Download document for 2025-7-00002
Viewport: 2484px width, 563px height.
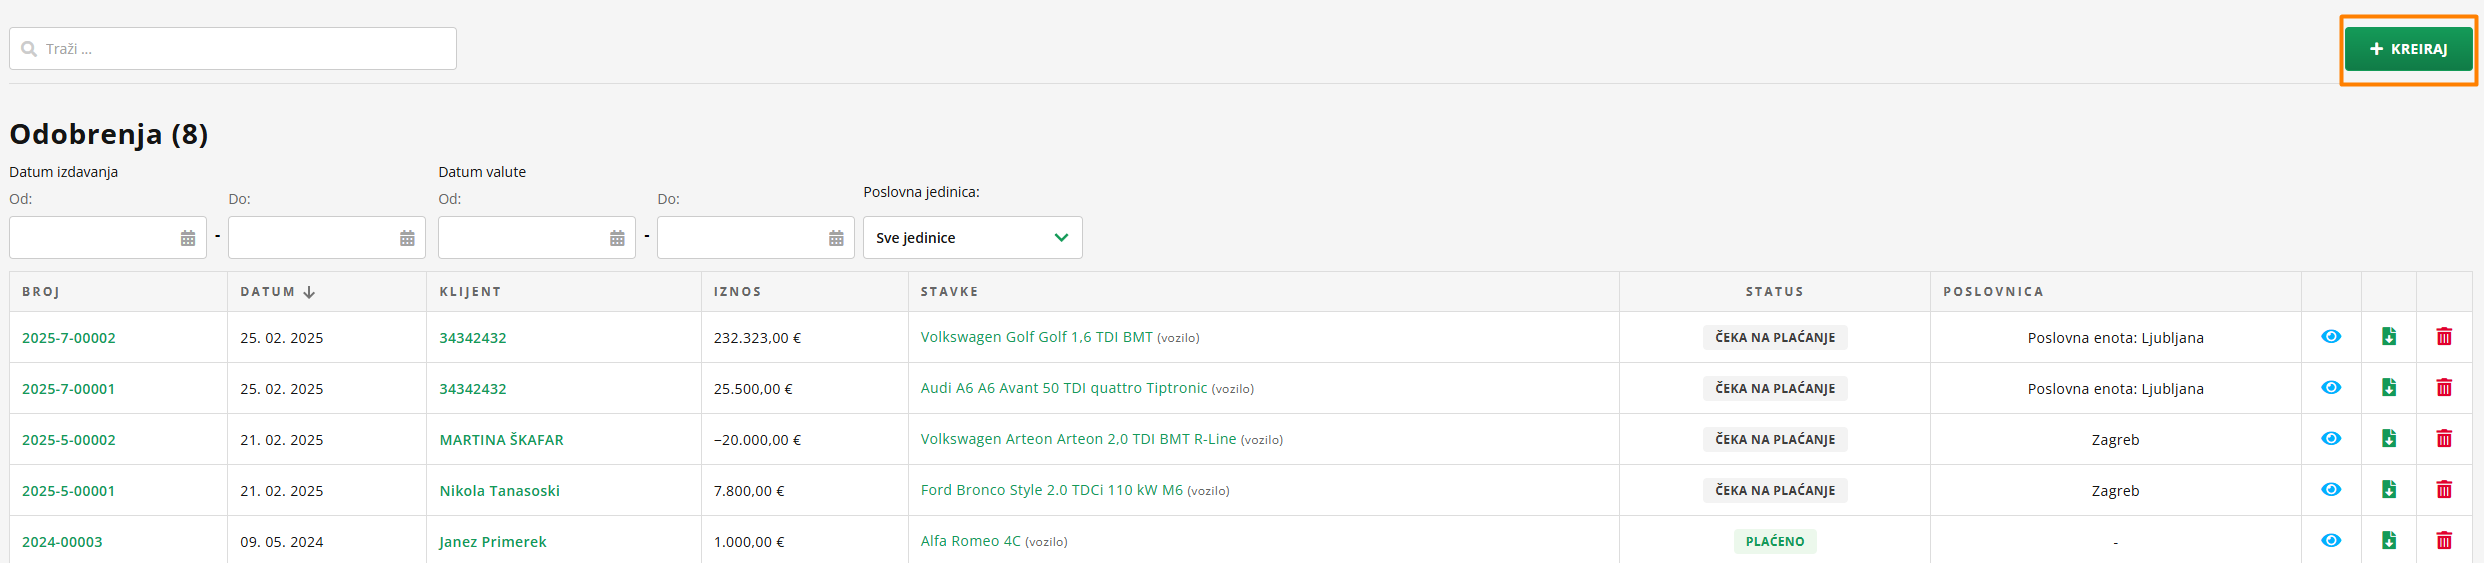2389,337
